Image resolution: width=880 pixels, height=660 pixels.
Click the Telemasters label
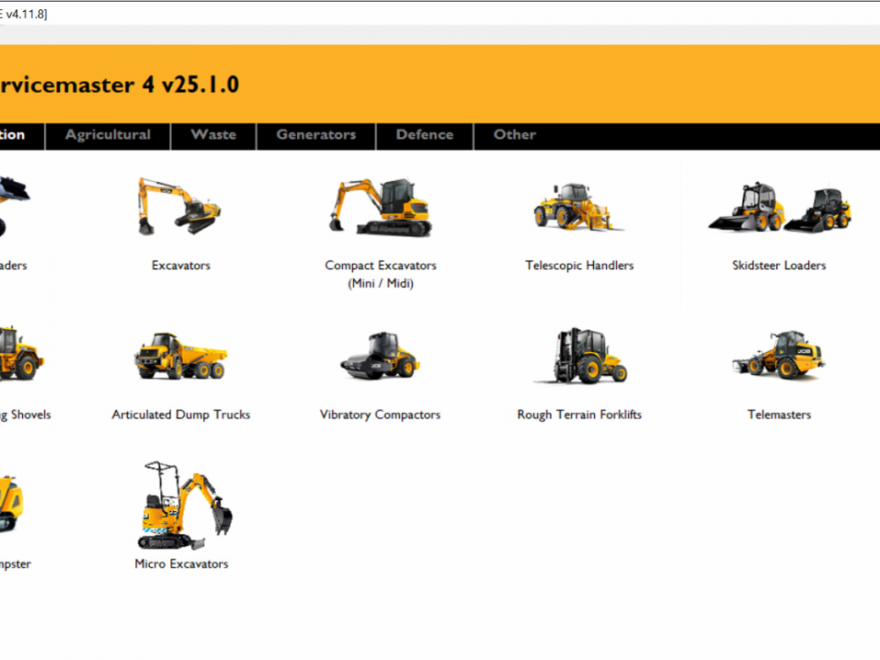(x=779, y=415)
